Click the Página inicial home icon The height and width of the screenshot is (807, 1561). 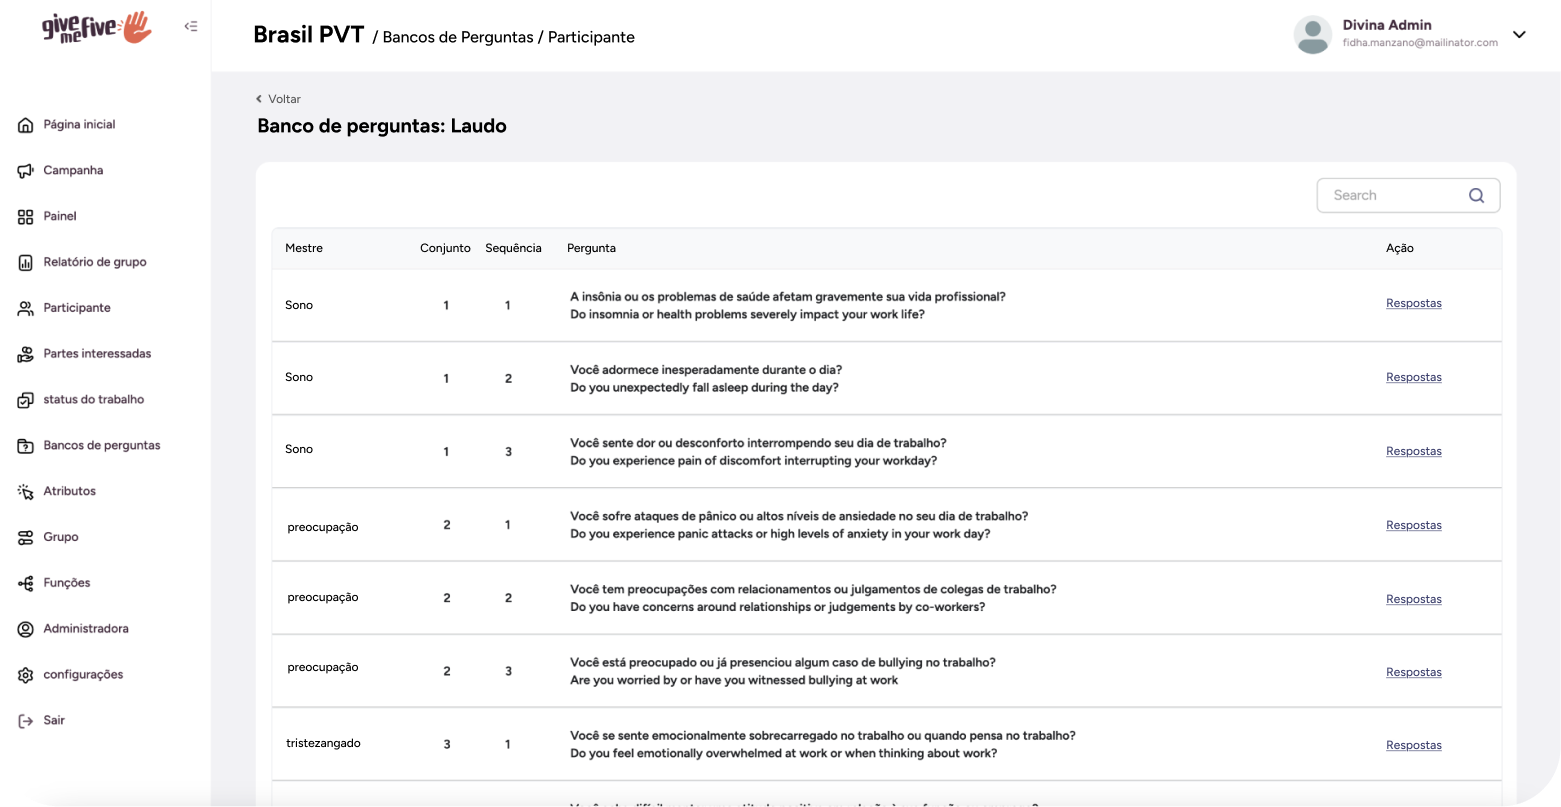(x=26, y=125)
